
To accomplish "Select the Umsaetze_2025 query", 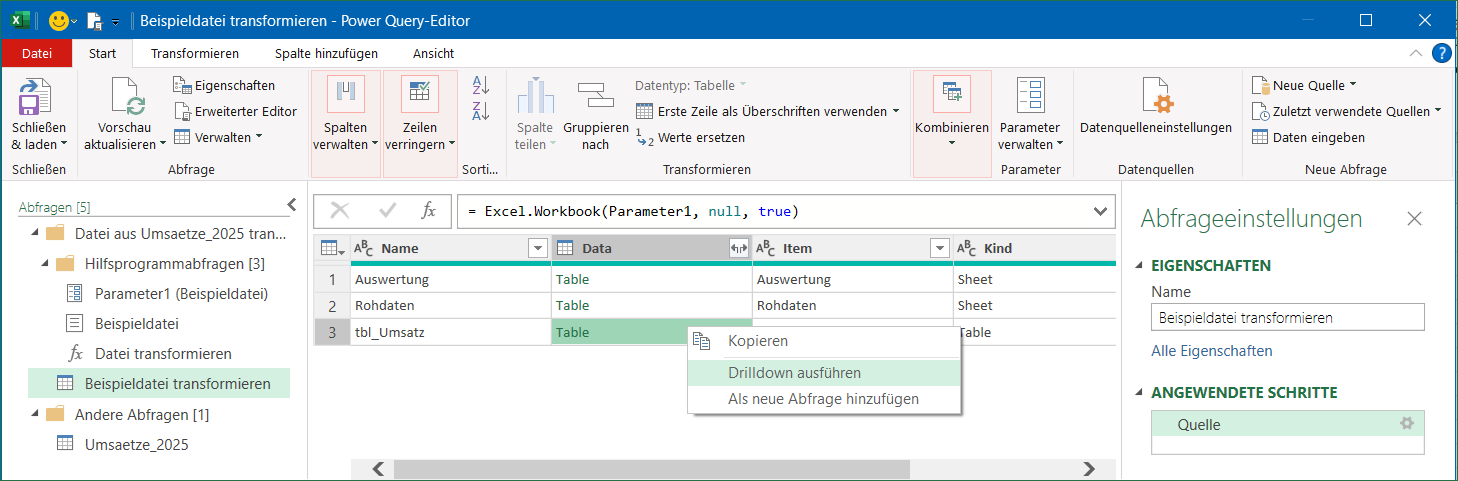I will pyautogui.click(x=136, y=444).
